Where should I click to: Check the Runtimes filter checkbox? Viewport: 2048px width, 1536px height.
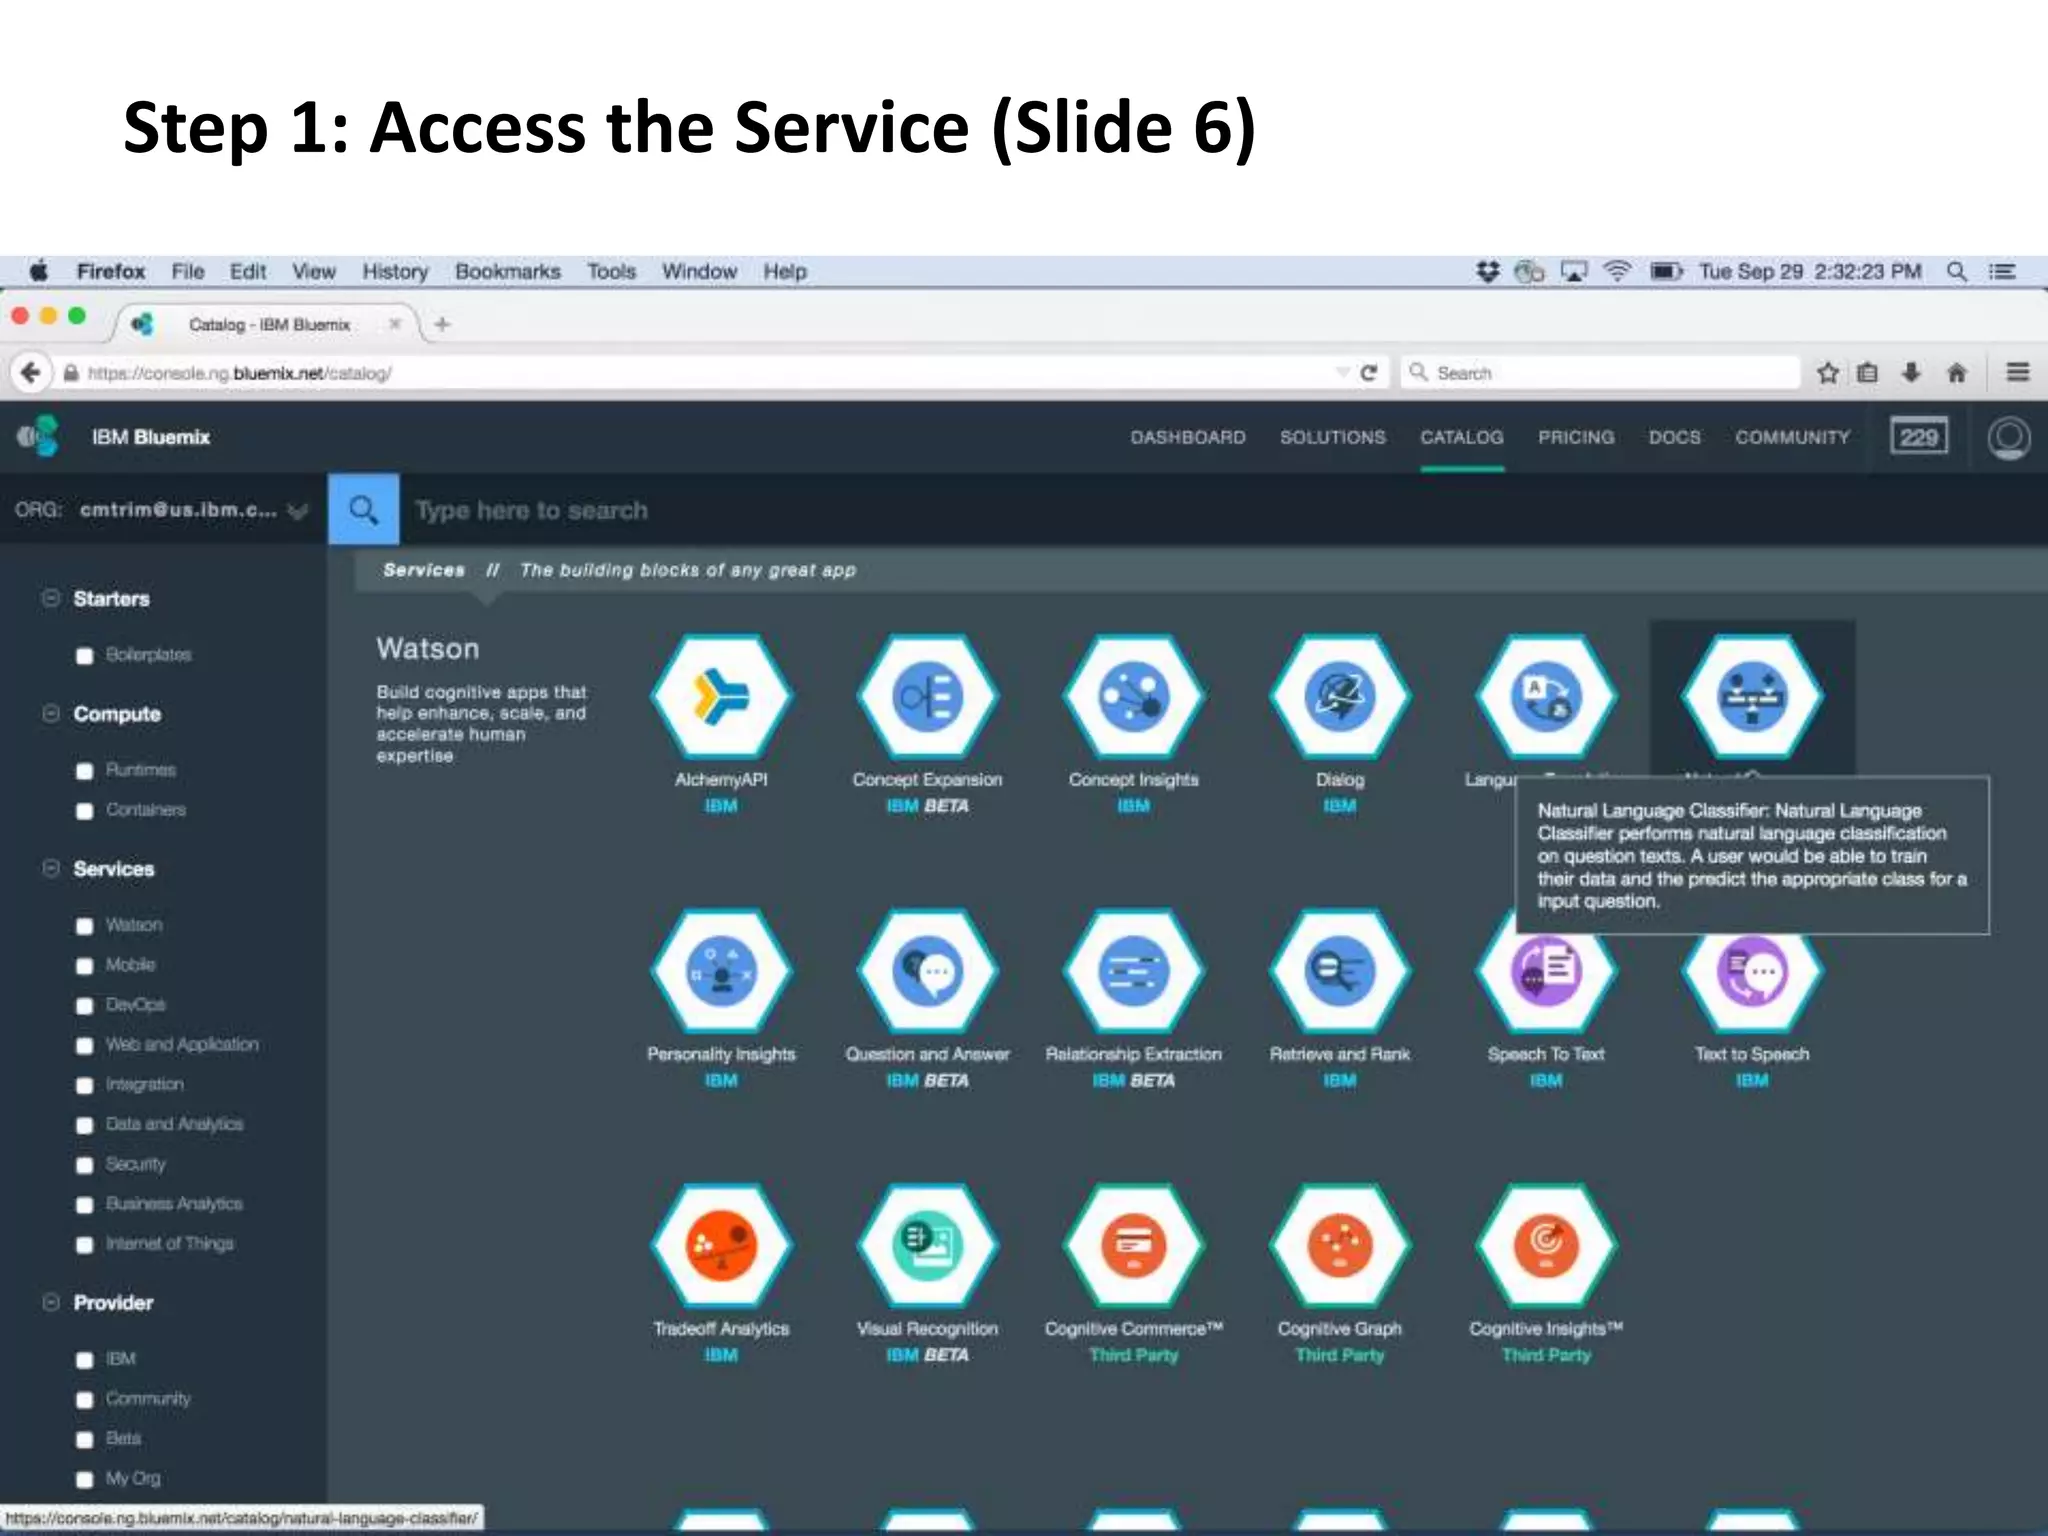(85, 771)
